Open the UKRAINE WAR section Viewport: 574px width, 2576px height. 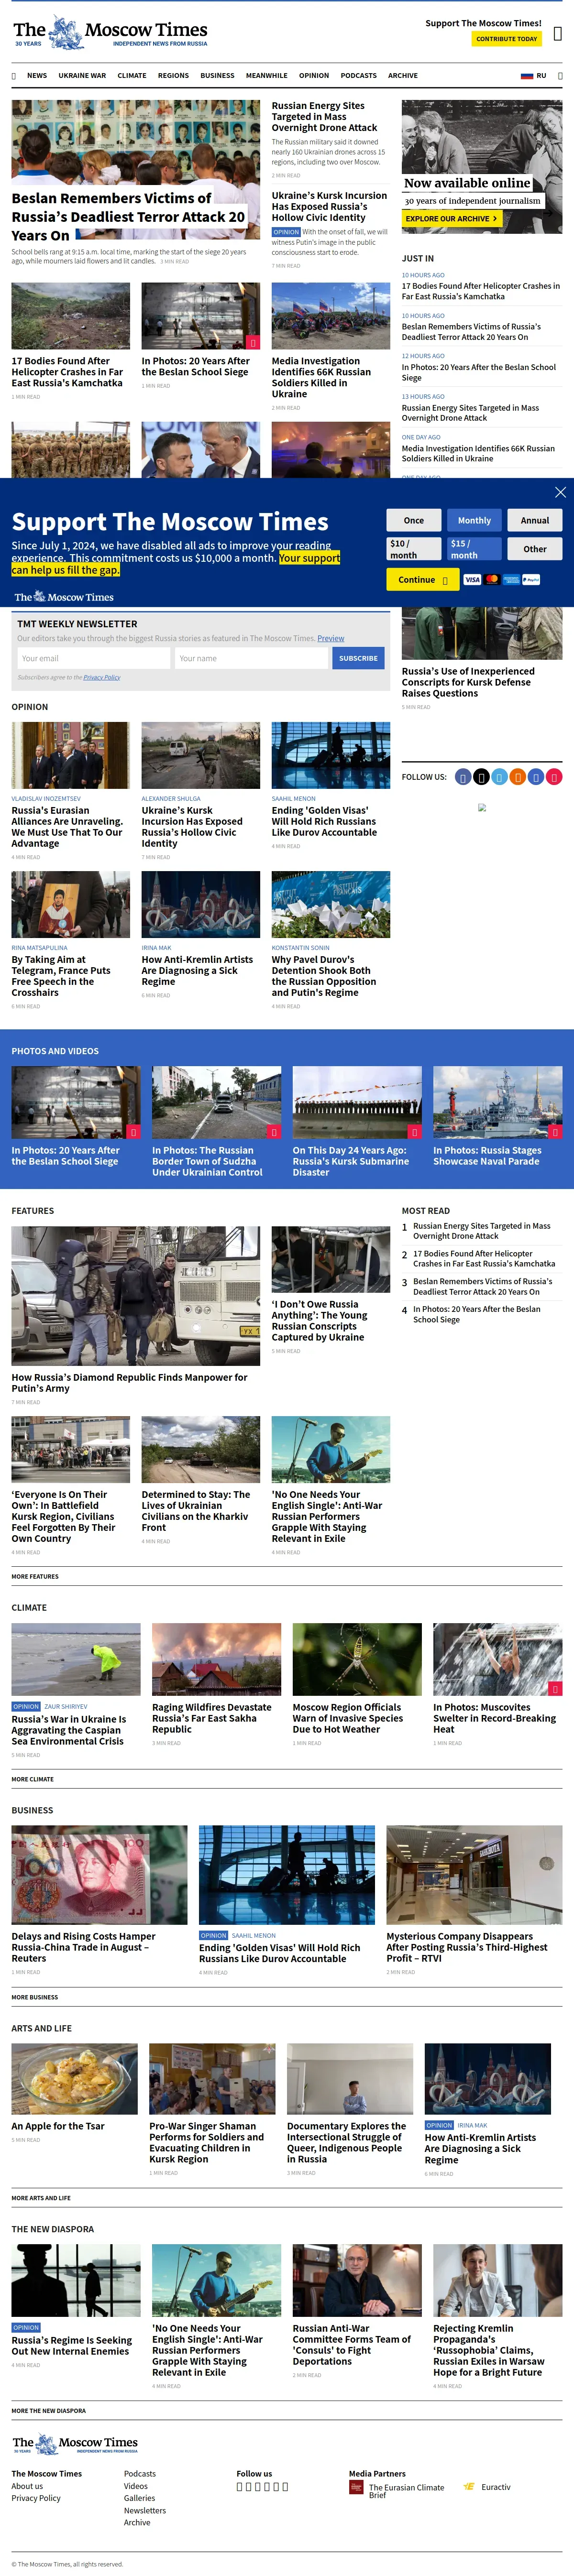pos(82,75)
